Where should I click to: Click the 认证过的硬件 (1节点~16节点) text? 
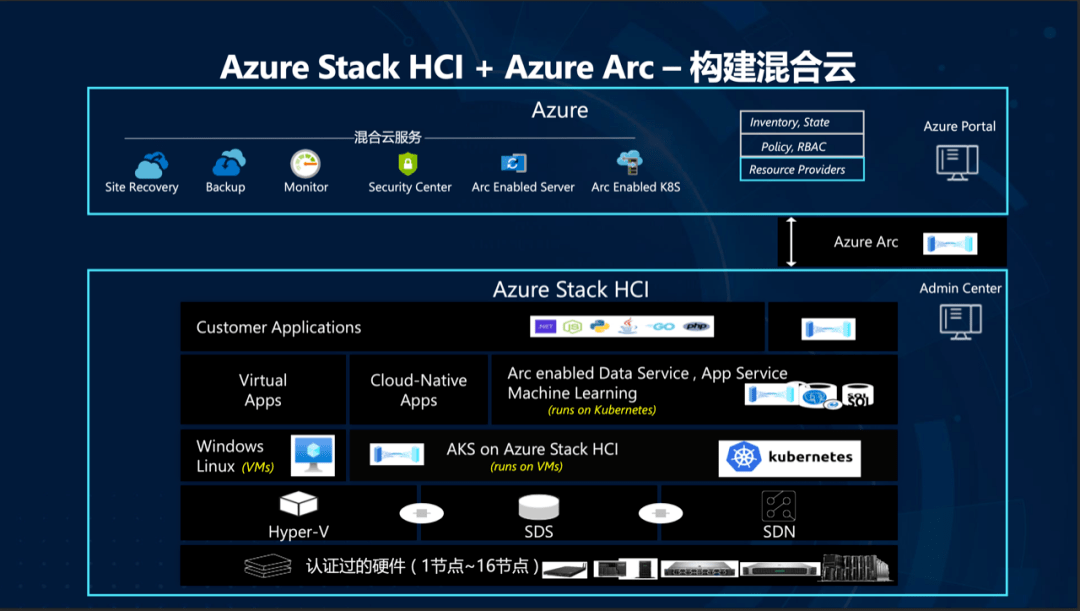(x=422, y=566)
